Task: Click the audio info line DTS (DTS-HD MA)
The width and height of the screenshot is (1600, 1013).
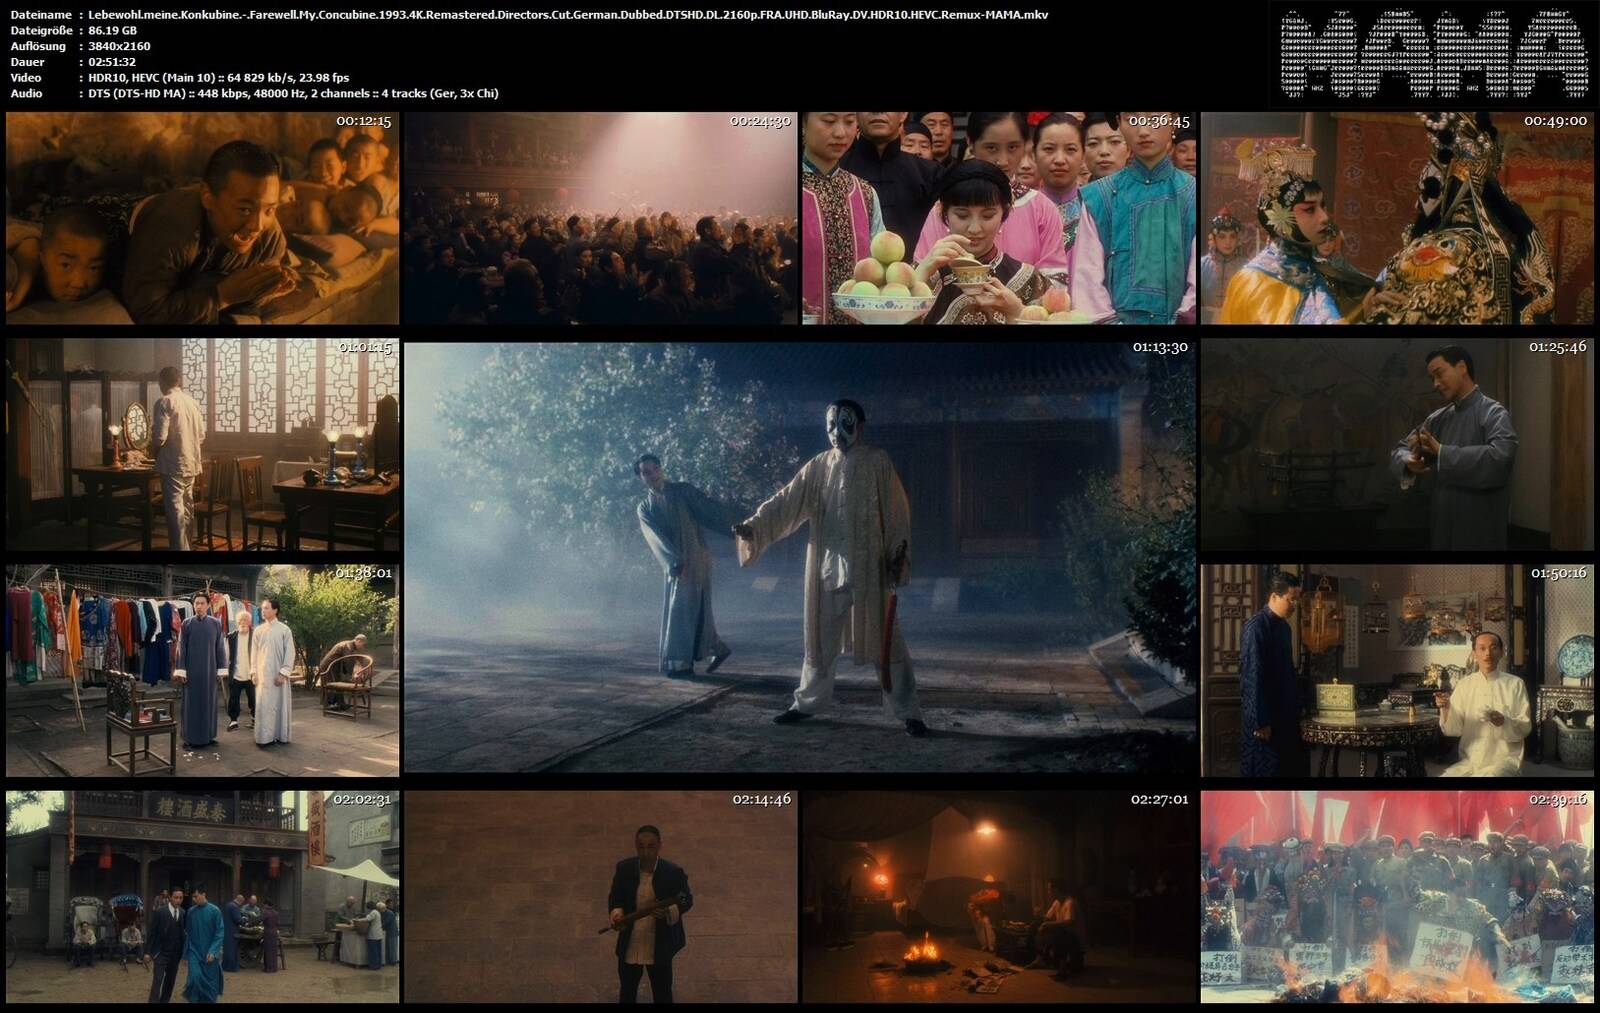Action: 293,93
